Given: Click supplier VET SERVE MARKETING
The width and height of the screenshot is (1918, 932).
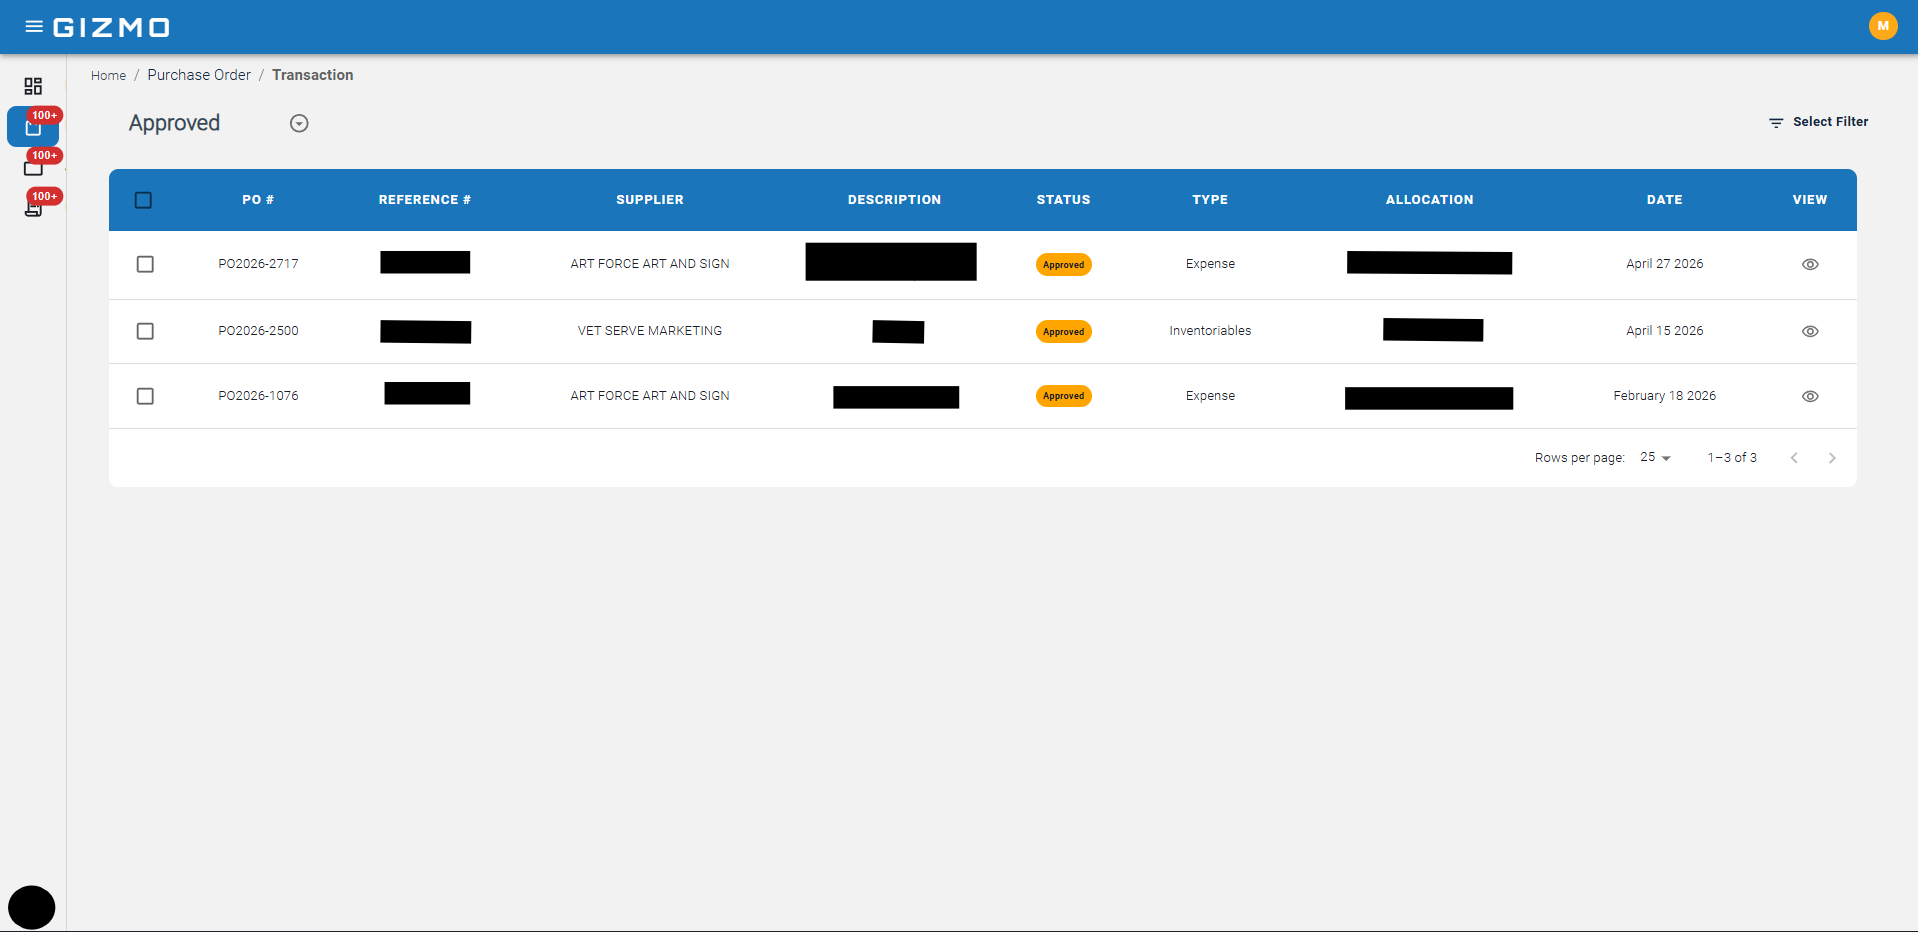Looking at the screenshot, I should [x=650, y=331].
